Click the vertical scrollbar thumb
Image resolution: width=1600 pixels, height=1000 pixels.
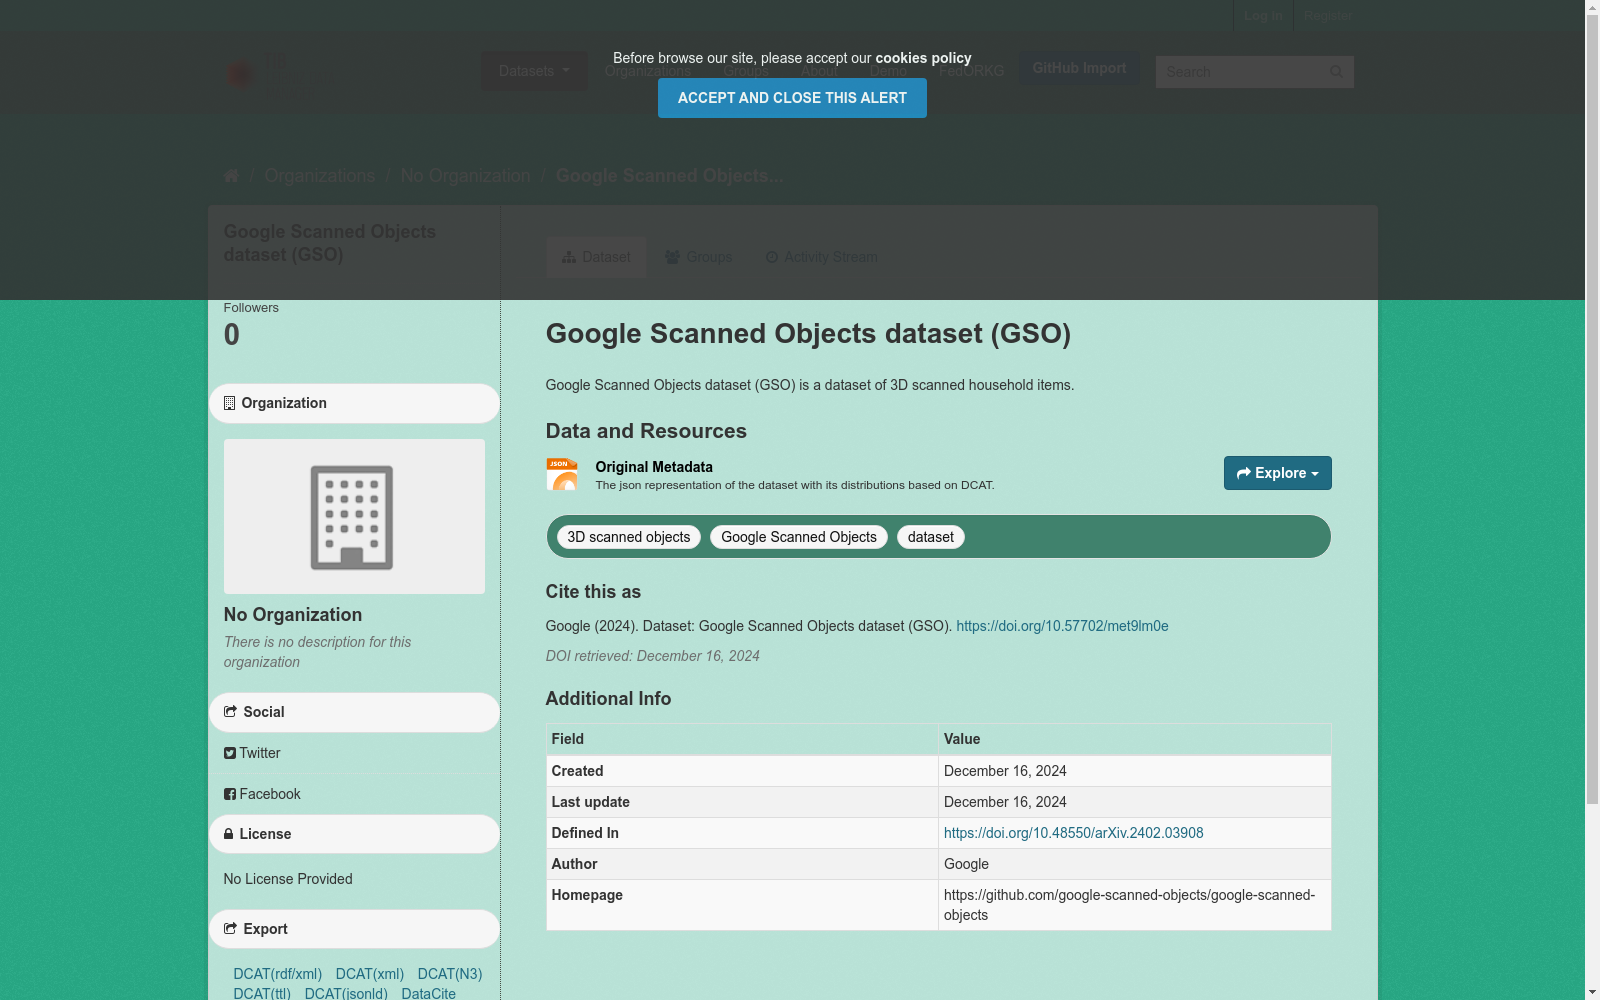[x=1592, y=410]
